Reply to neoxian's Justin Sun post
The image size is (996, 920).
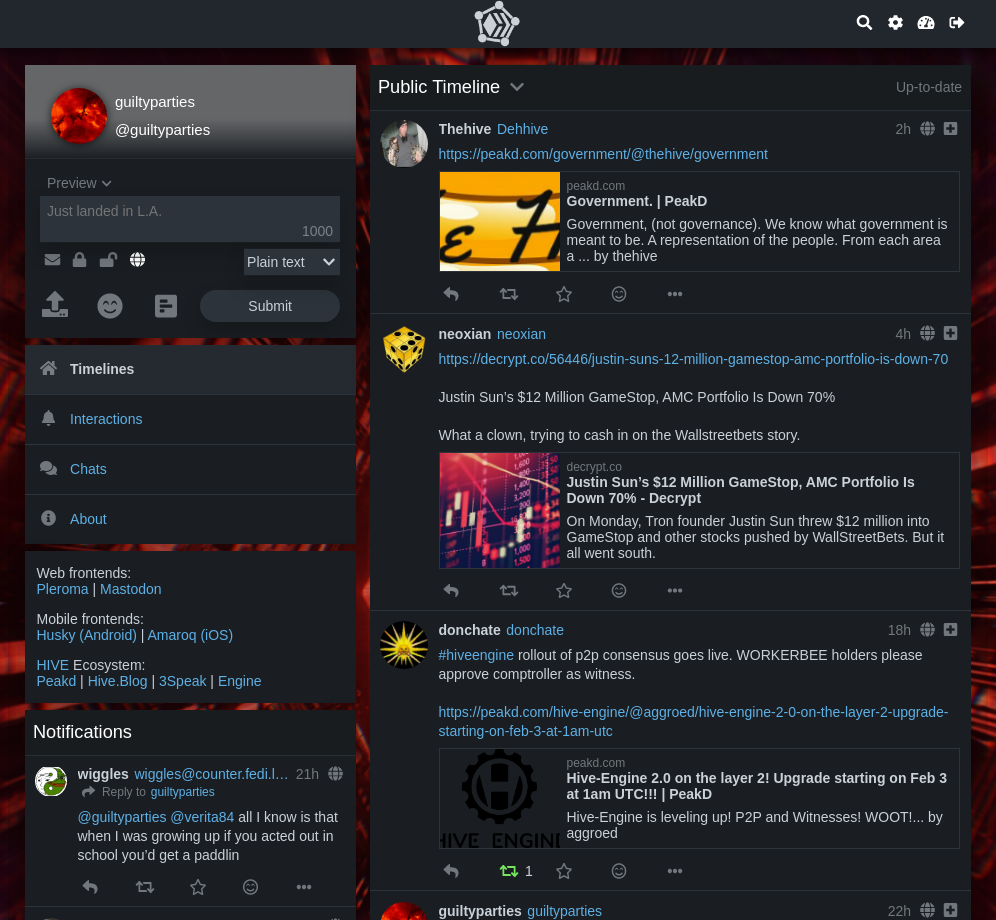451,591
